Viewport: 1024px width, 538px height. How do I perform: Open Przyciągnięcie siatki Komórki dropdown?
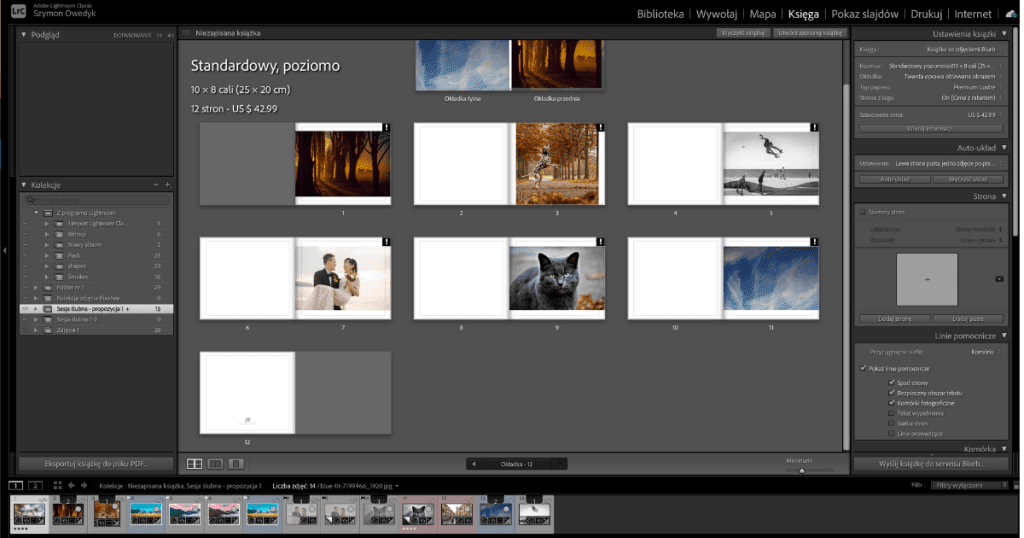985,352
